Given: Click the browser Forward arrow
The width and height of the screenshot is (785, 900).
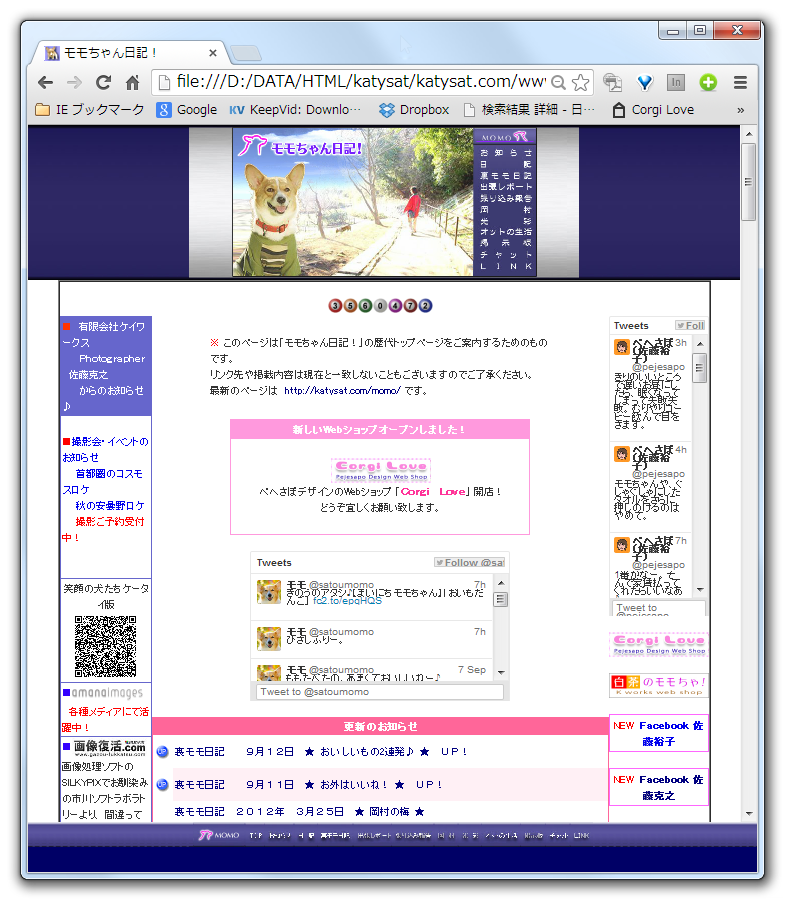Looking at the screenshot, I should [x=75, y=83].
